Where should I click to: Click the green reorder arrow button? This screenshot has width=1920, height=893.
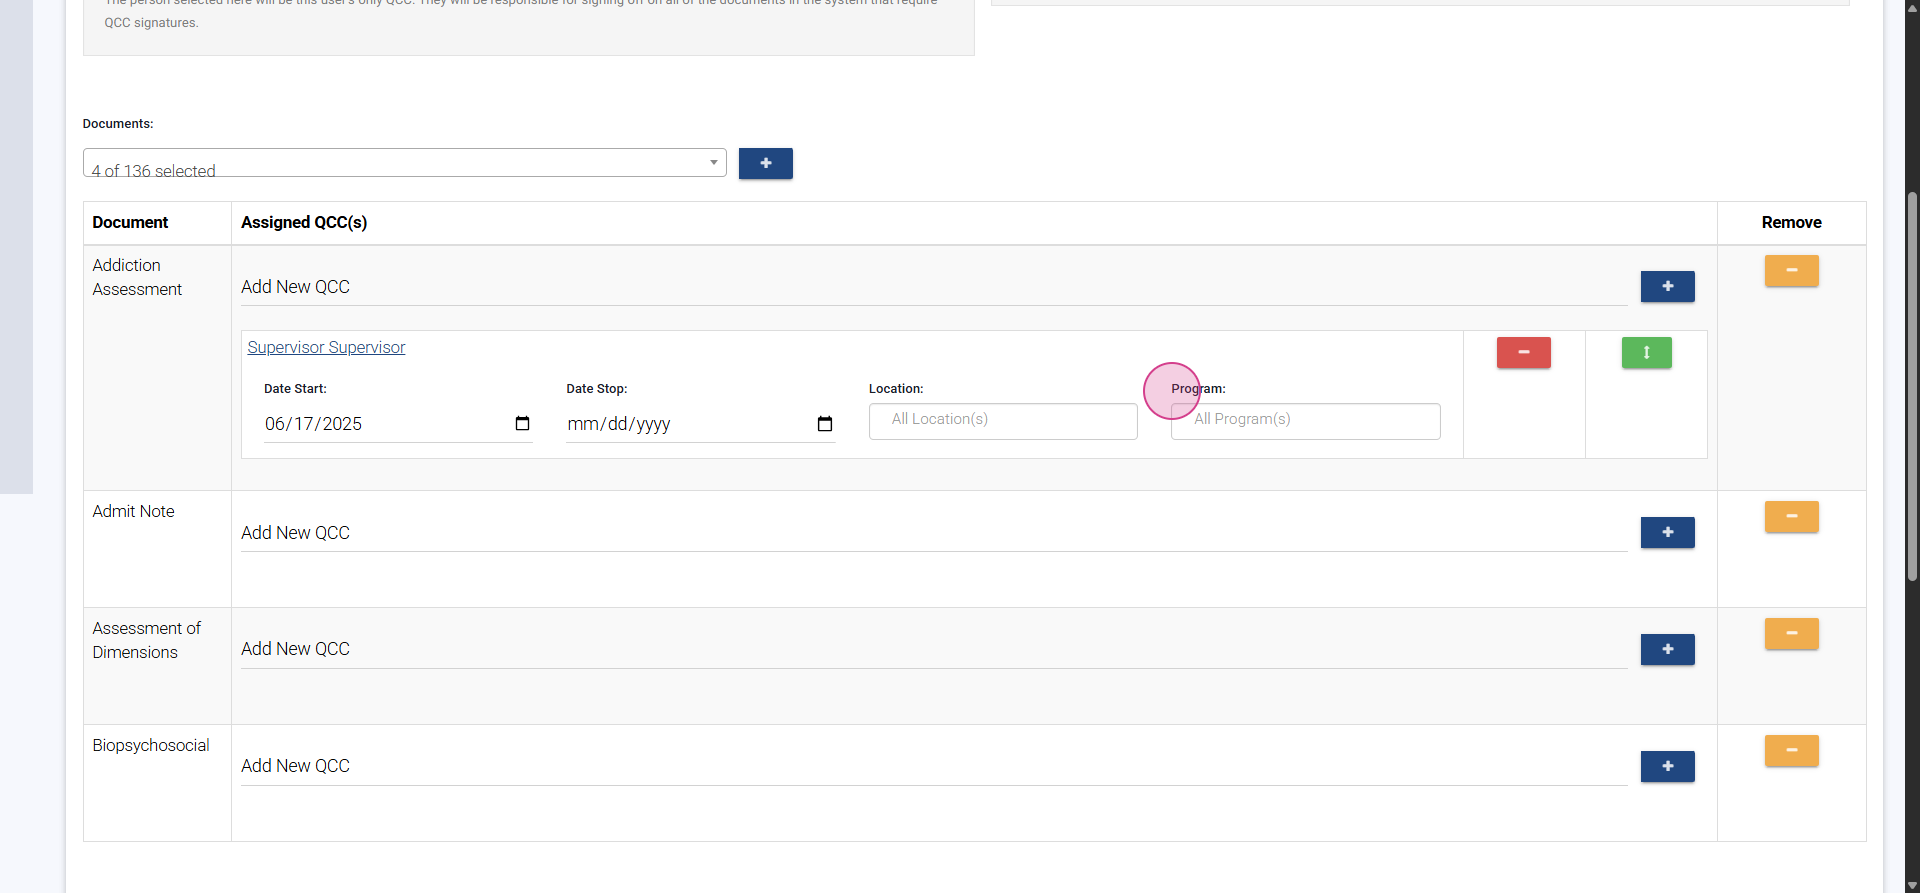pos(1646,353)
